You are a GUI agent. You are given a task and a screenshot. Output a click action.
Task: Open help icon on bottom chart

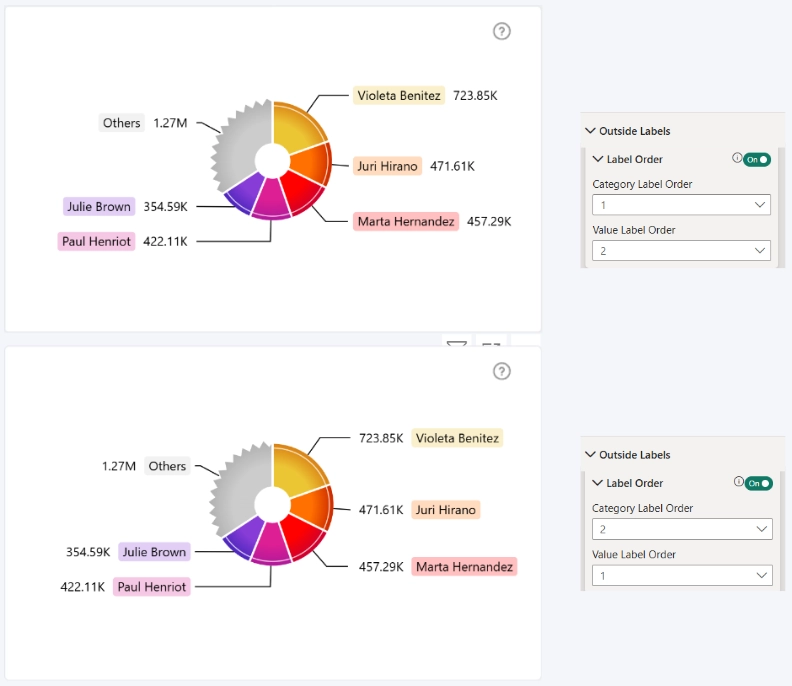[502, 371]
